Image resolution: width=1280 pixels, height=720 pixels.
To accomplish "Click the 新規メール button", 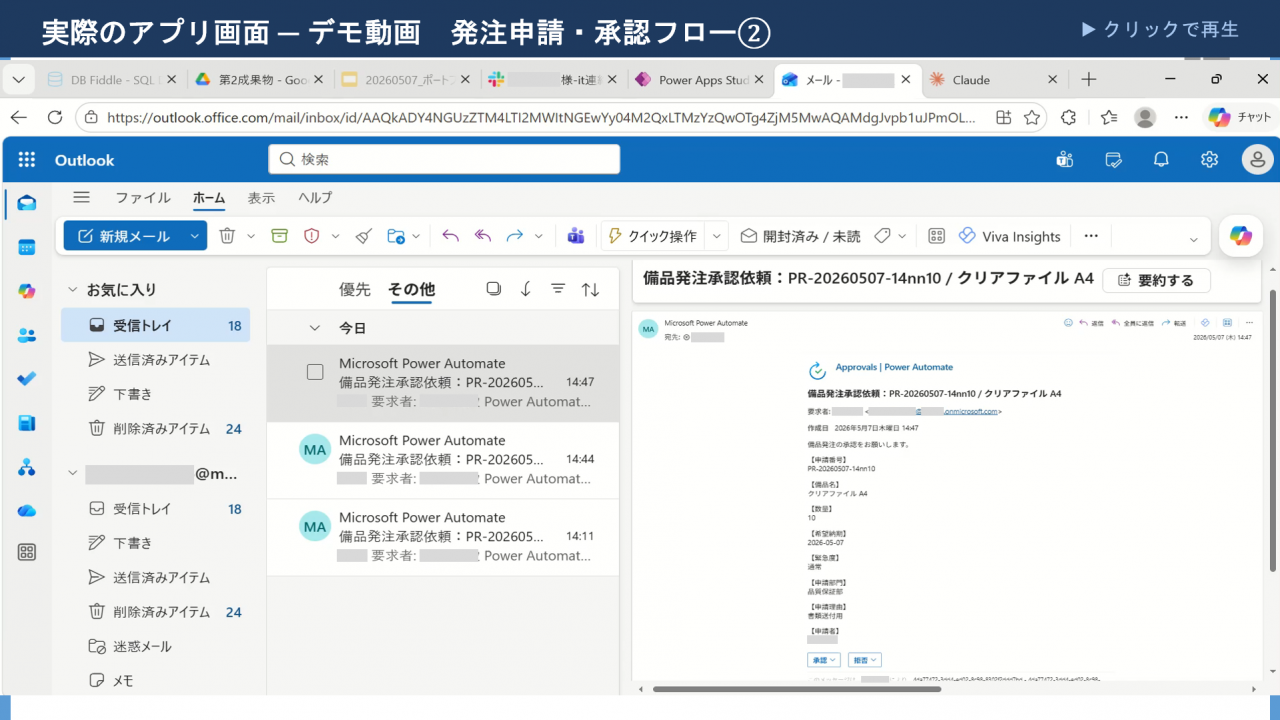I will click(x=124, y=236).
